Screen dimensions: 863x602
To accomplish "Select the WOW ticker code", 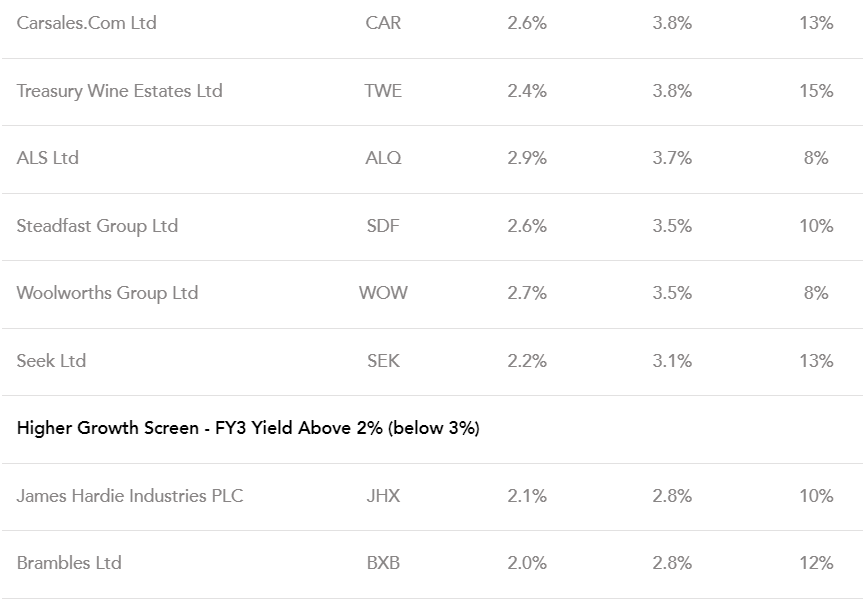I will (x=383, y=293).
